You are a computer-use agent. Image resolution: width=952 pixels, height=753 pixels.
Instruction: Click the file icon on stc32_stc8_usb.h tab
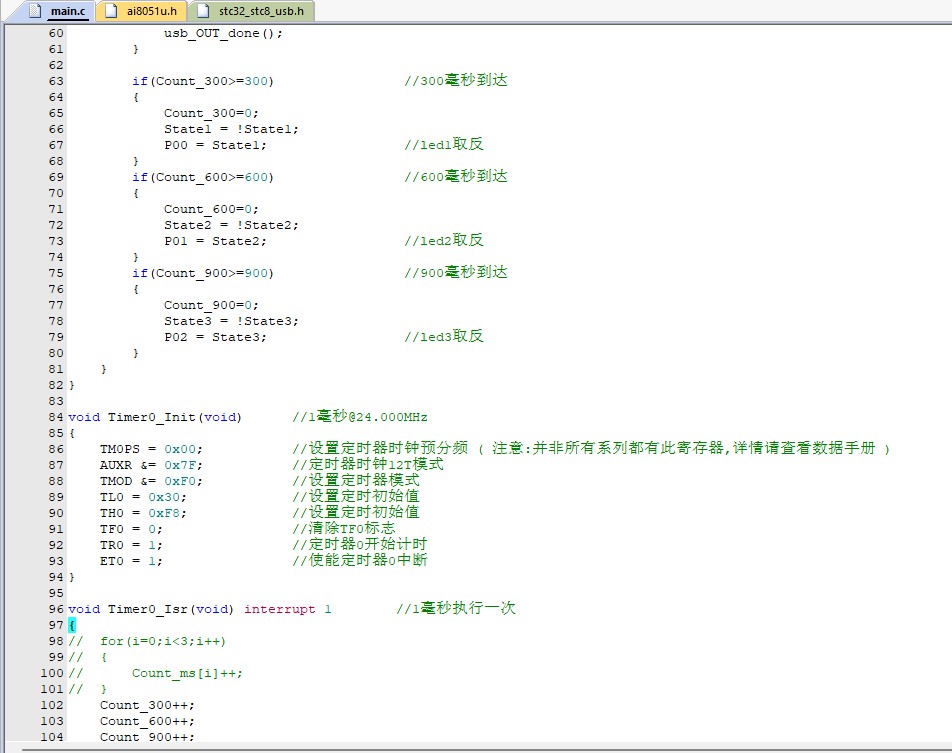coord(204,11)
